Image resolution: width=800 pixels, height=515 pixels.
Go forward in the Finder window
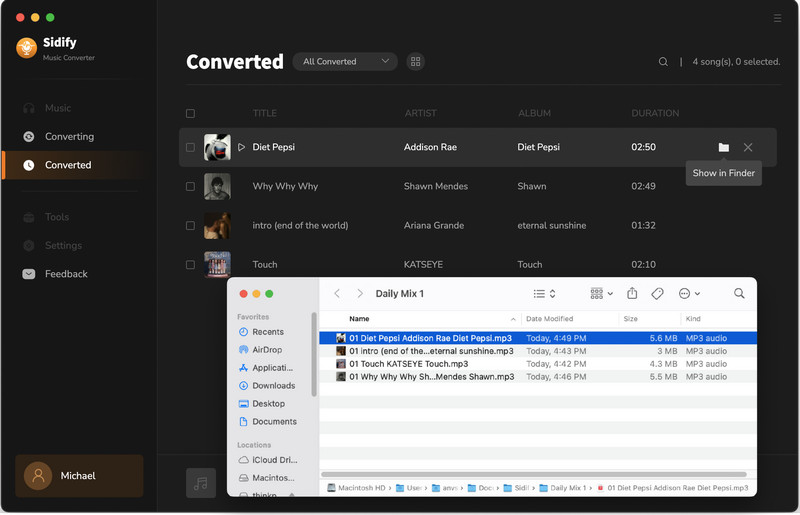(360, 293)
